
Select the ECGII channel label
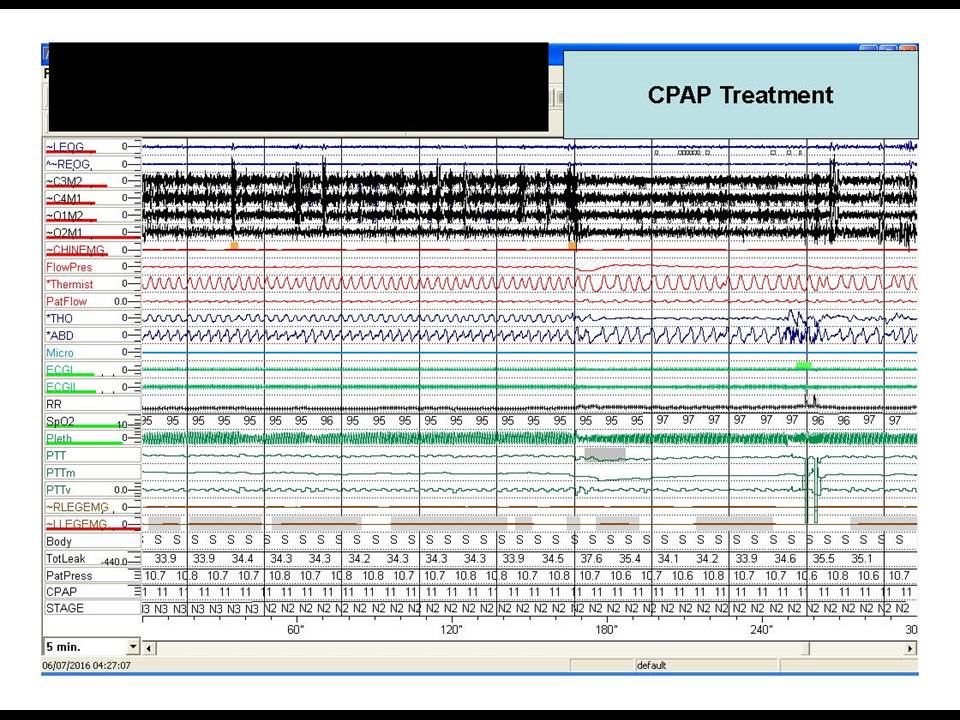pyautogui.click(x=61, y=387)
